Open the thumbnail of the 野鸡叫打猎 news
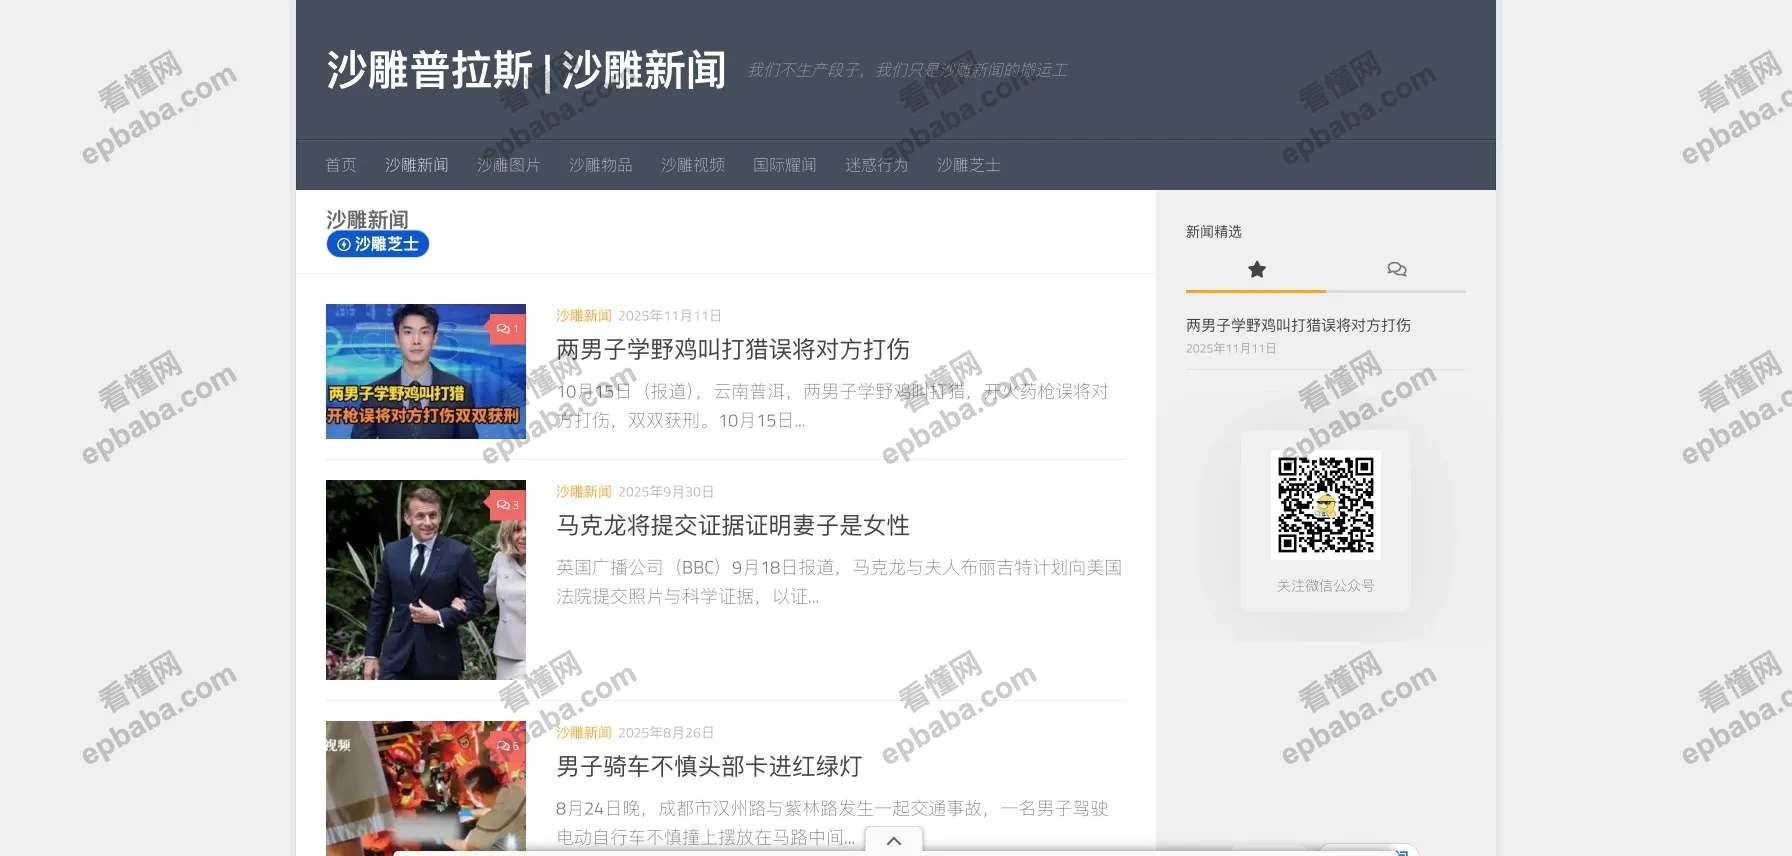 (426, 371)
